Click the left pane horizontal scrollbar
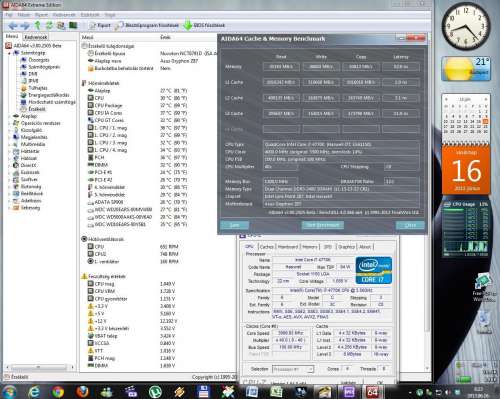This screenshot has height=399, width=500. 40,367
